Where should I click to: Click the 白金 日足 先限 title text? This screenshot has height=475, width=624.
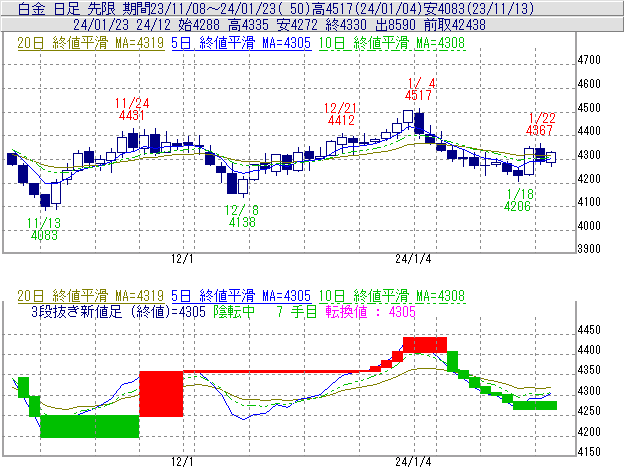[67, 9]
